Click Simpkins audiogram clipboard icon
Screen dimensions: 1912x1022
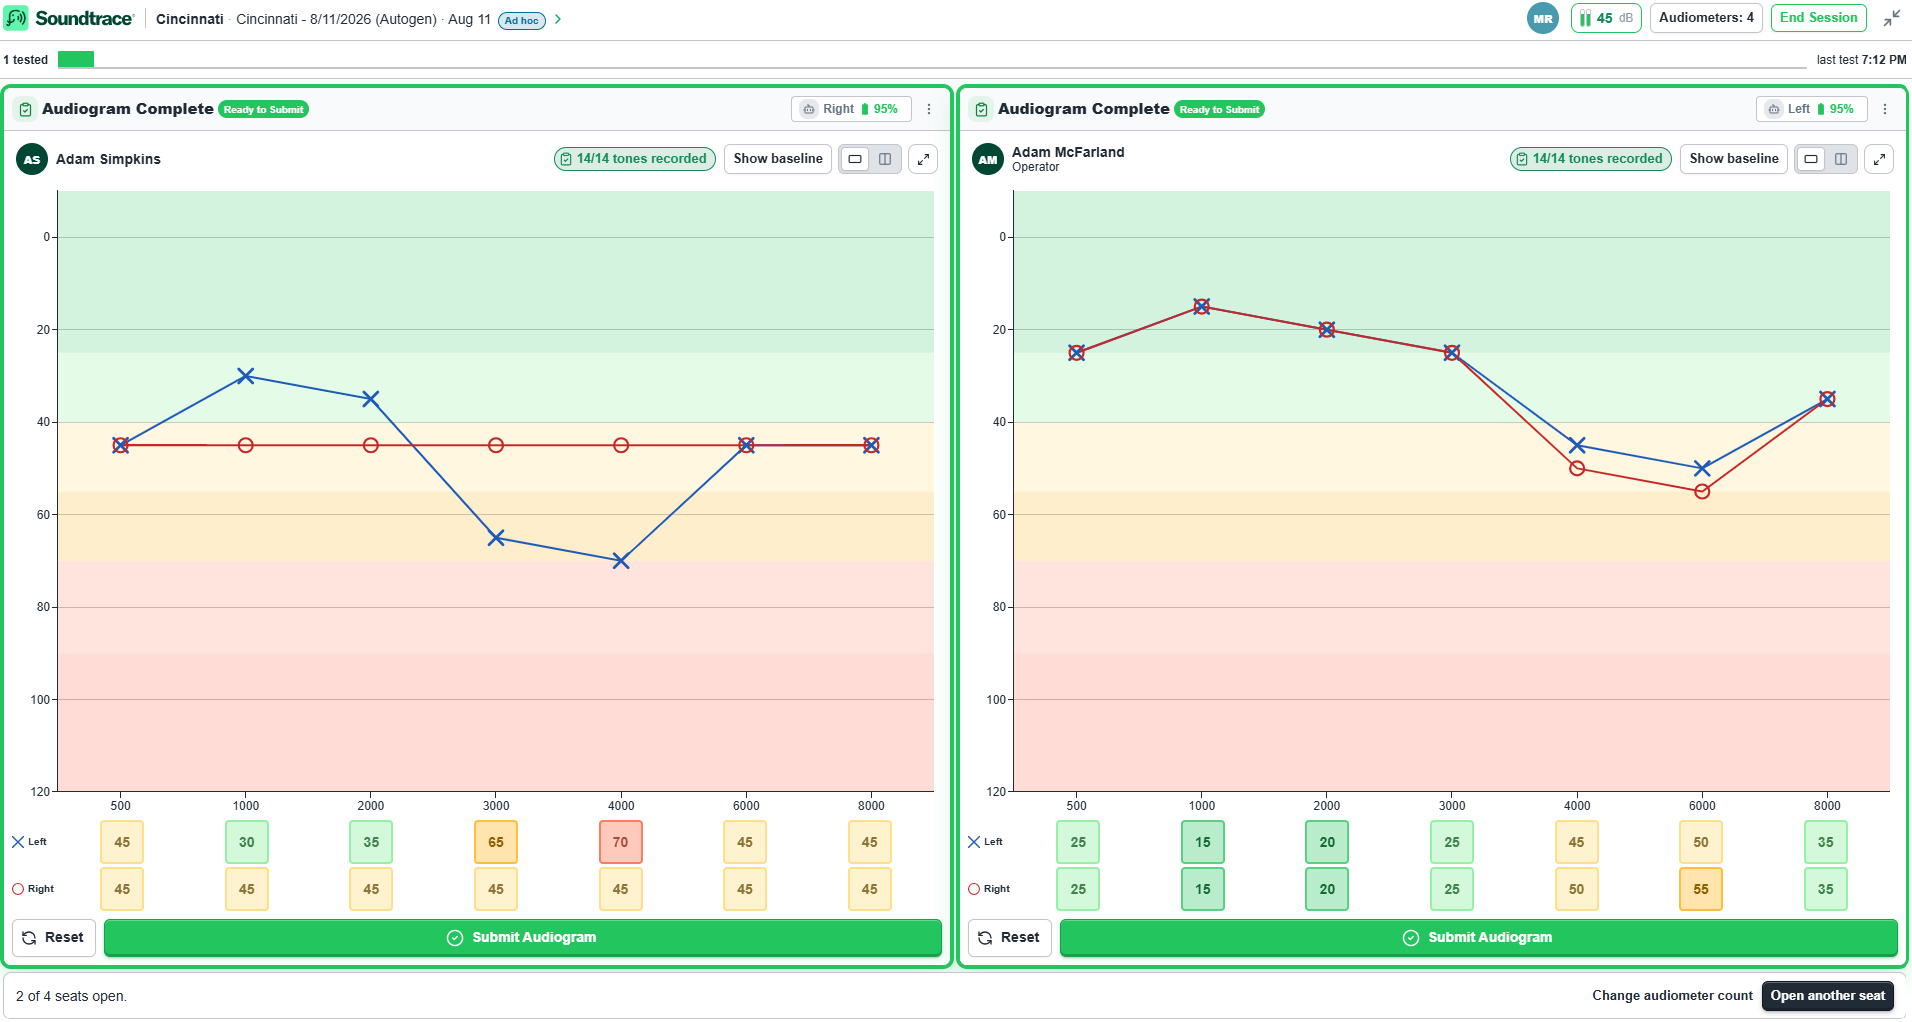(25, 109)
